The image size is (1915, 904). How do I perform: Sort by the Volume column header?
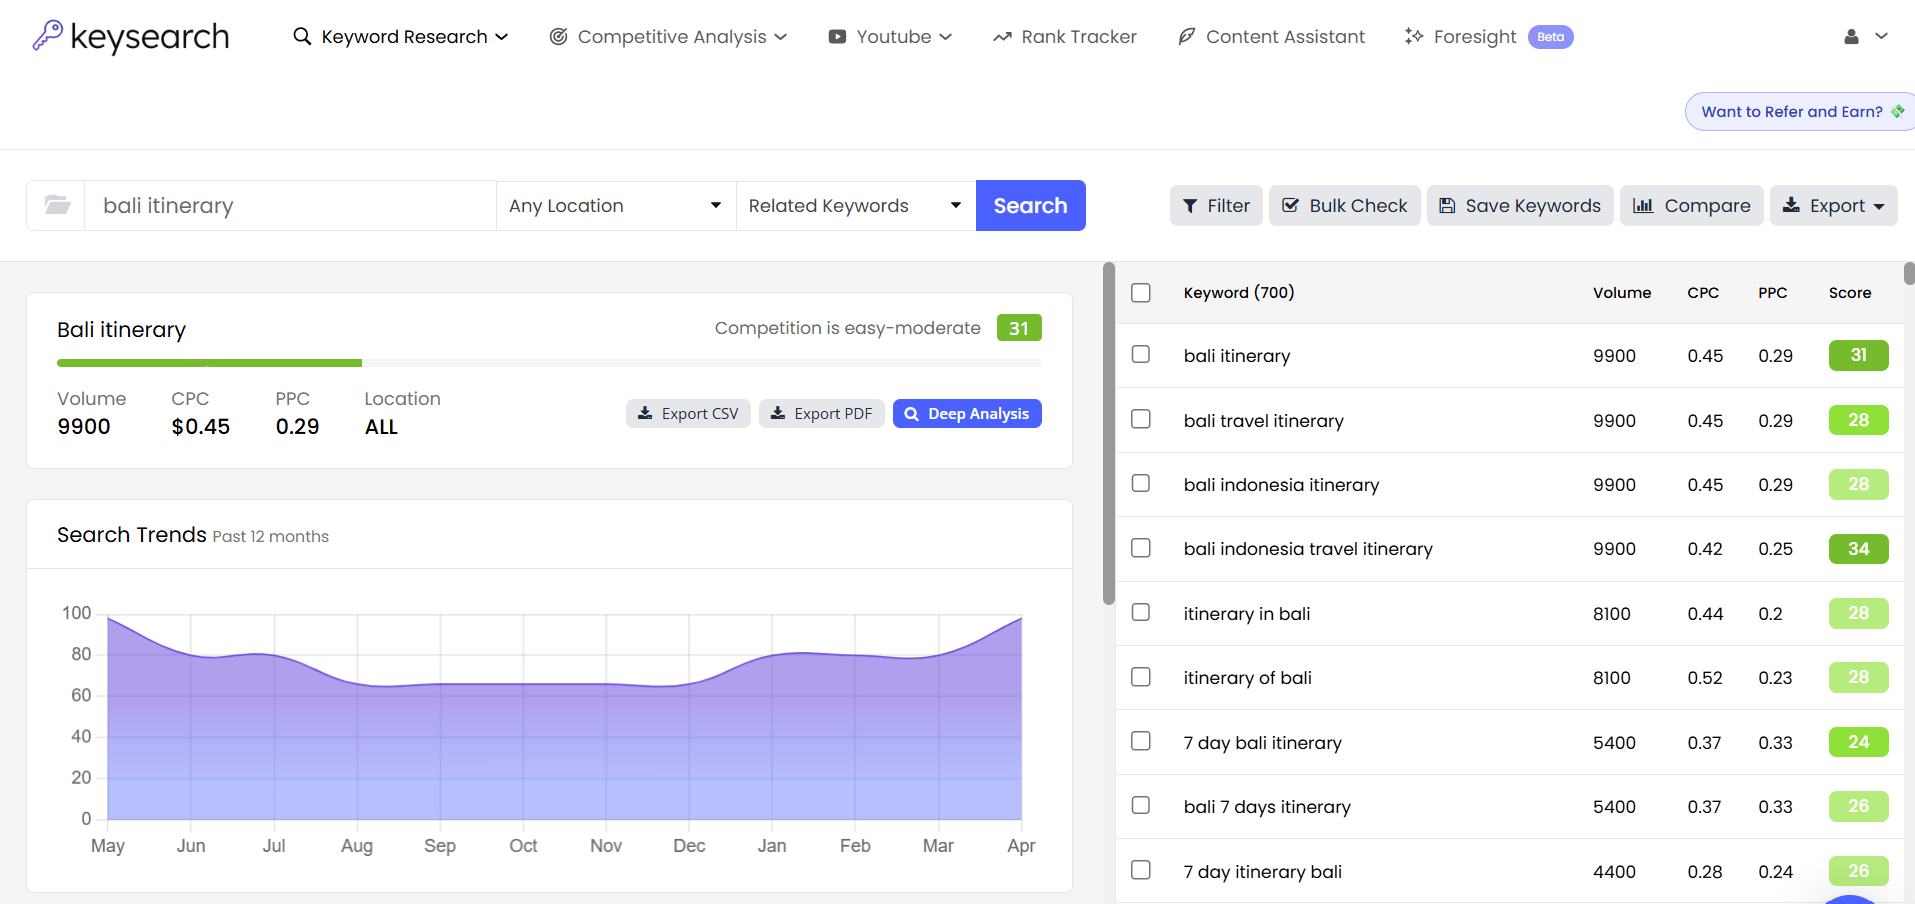(1621, 293)
